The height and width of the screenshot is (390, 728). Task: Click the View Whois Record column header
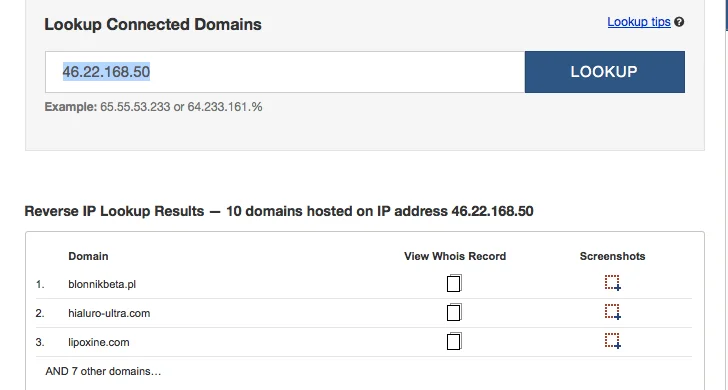[455, 256]
